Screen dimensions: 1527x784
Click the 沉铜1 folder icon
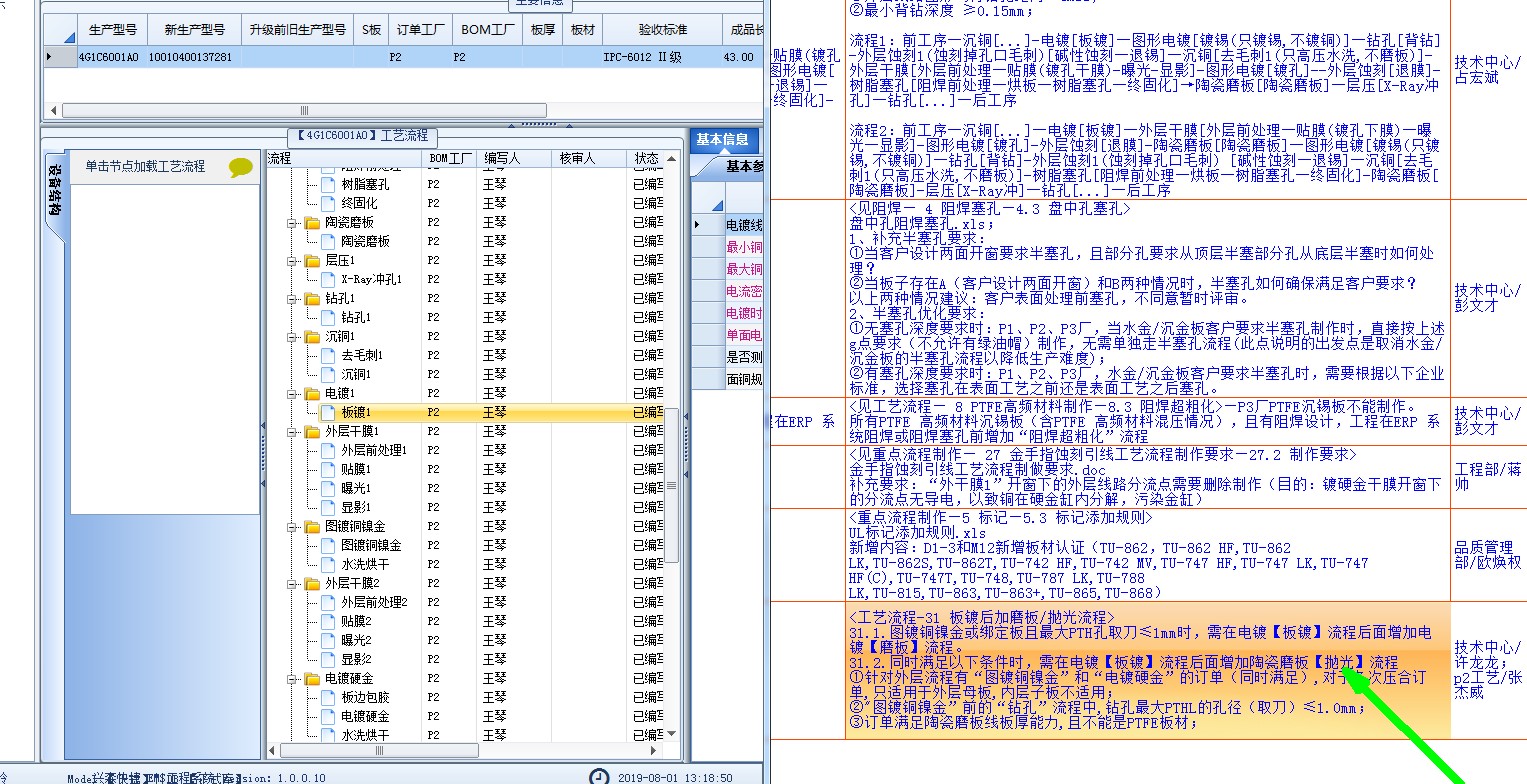(x=312, y=336)
